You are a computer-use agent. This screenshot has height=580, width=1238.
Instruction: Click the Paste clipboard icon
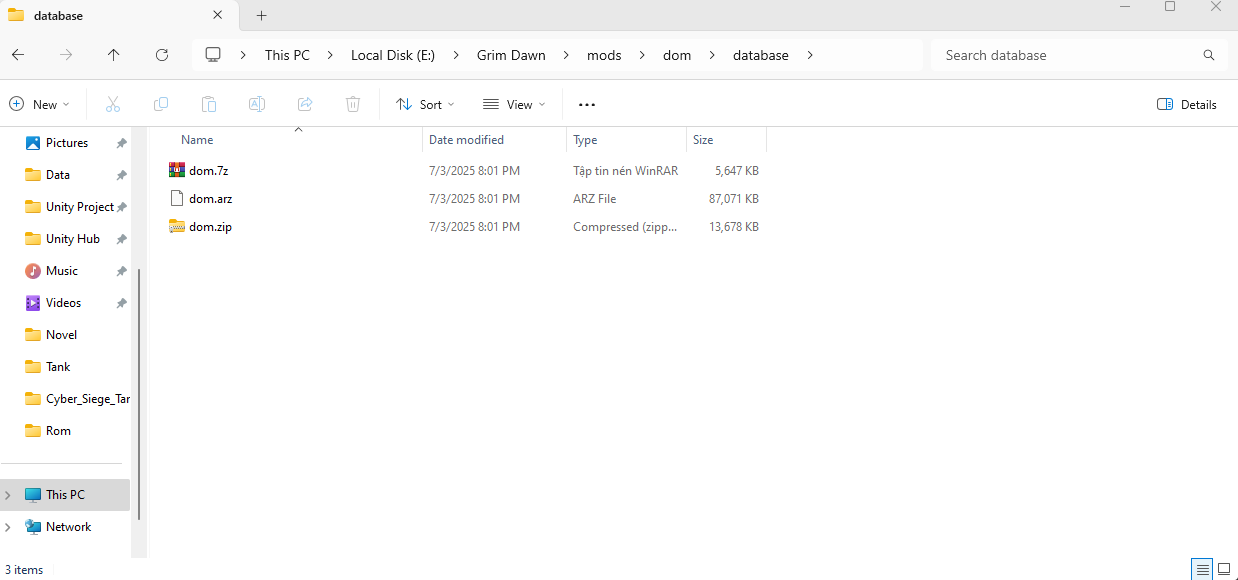click(x=209, y=104)
